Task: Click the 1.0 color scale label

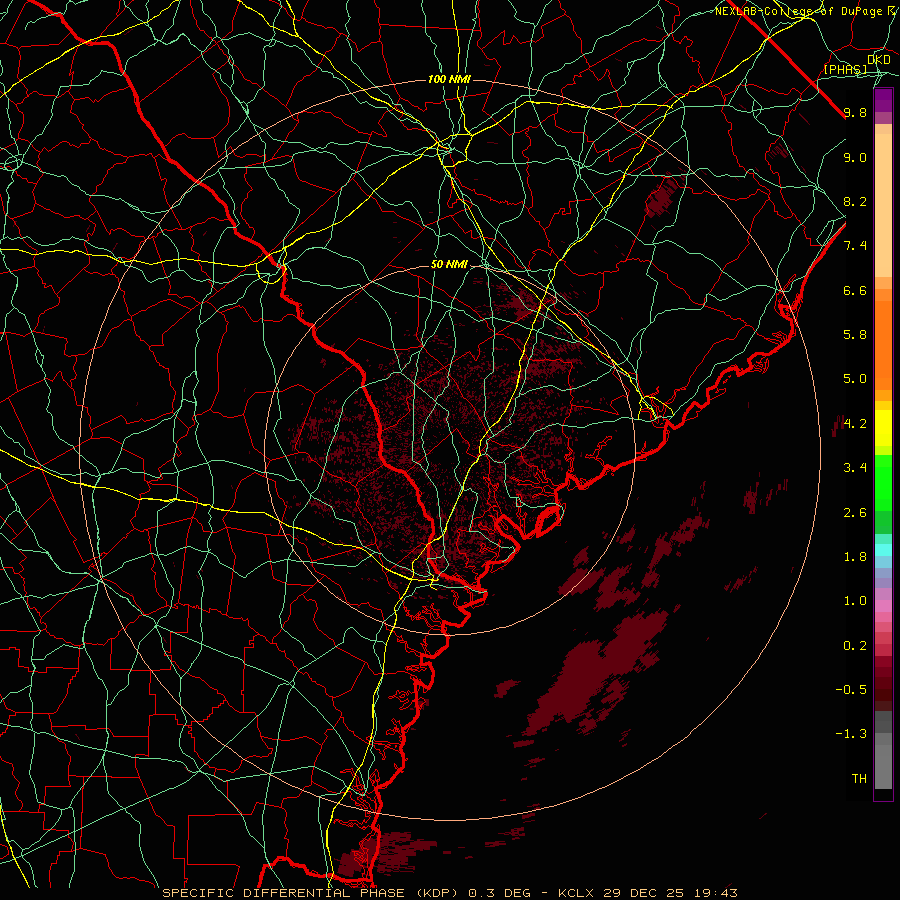Action: tap(855, 601)
